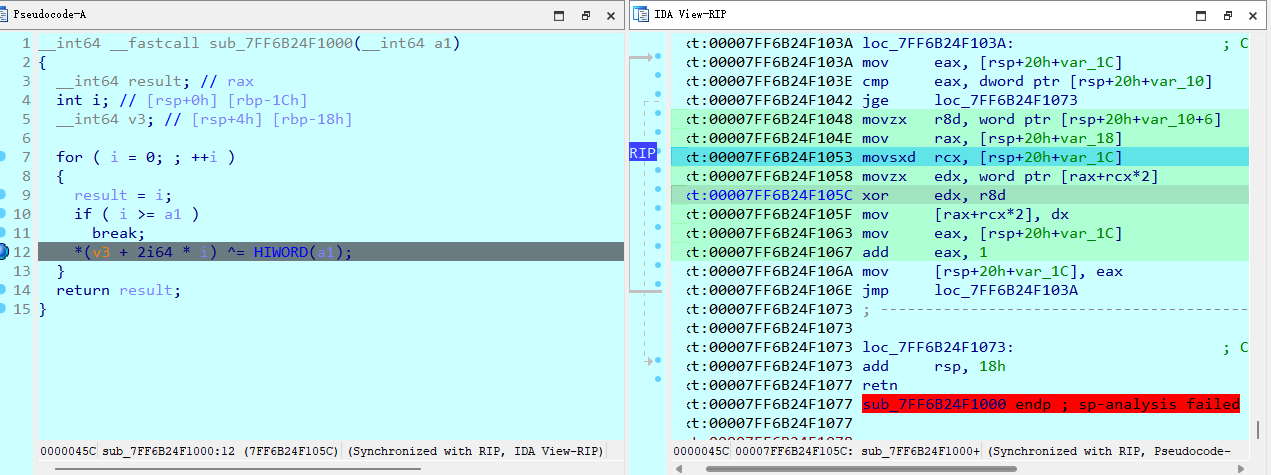Click the 'if ( i >= a1 )' condition
This screenshot has width=1271, height=475.
137,214
